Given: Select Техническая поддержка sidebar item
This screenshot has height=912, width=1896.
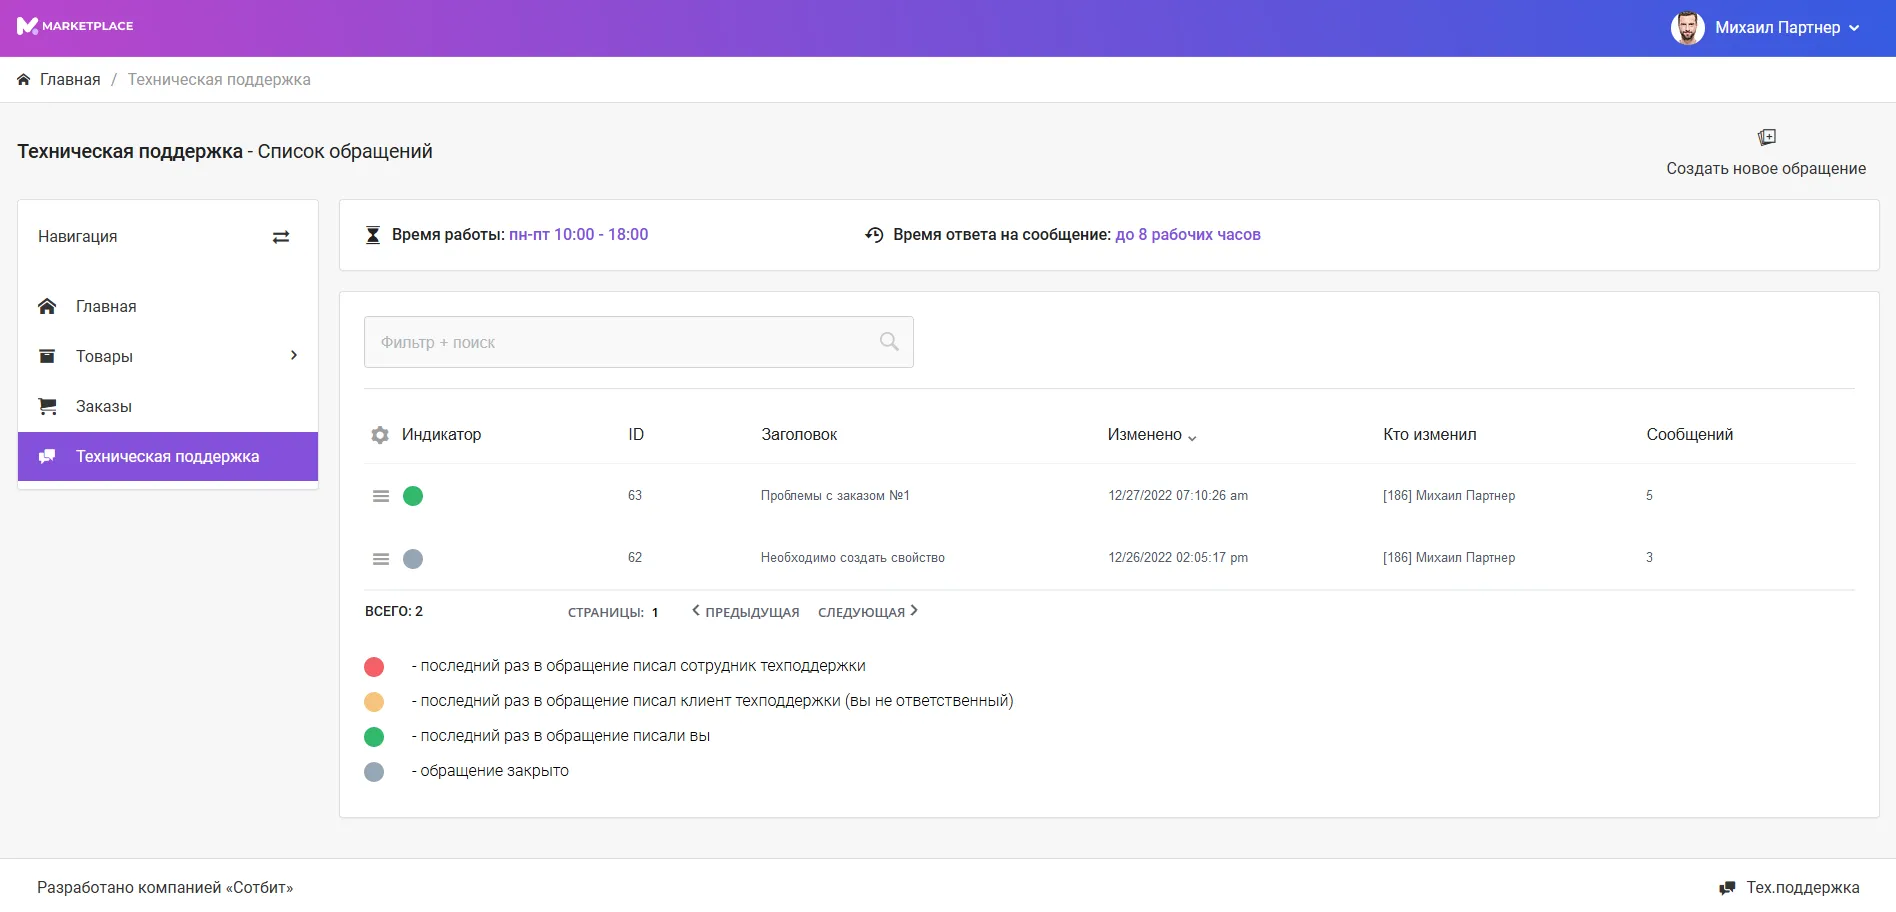Looking at the screenshot, I should pos(167,457).
